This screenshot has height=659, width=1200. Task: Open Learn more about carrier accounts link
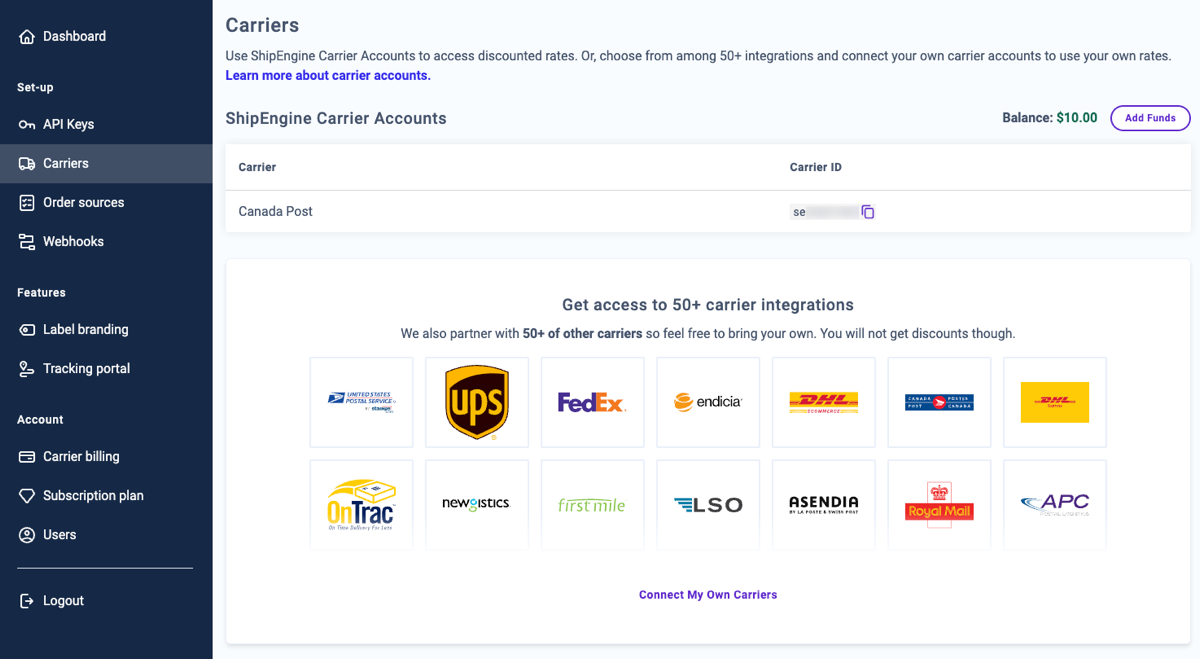[x=328, y=76]
